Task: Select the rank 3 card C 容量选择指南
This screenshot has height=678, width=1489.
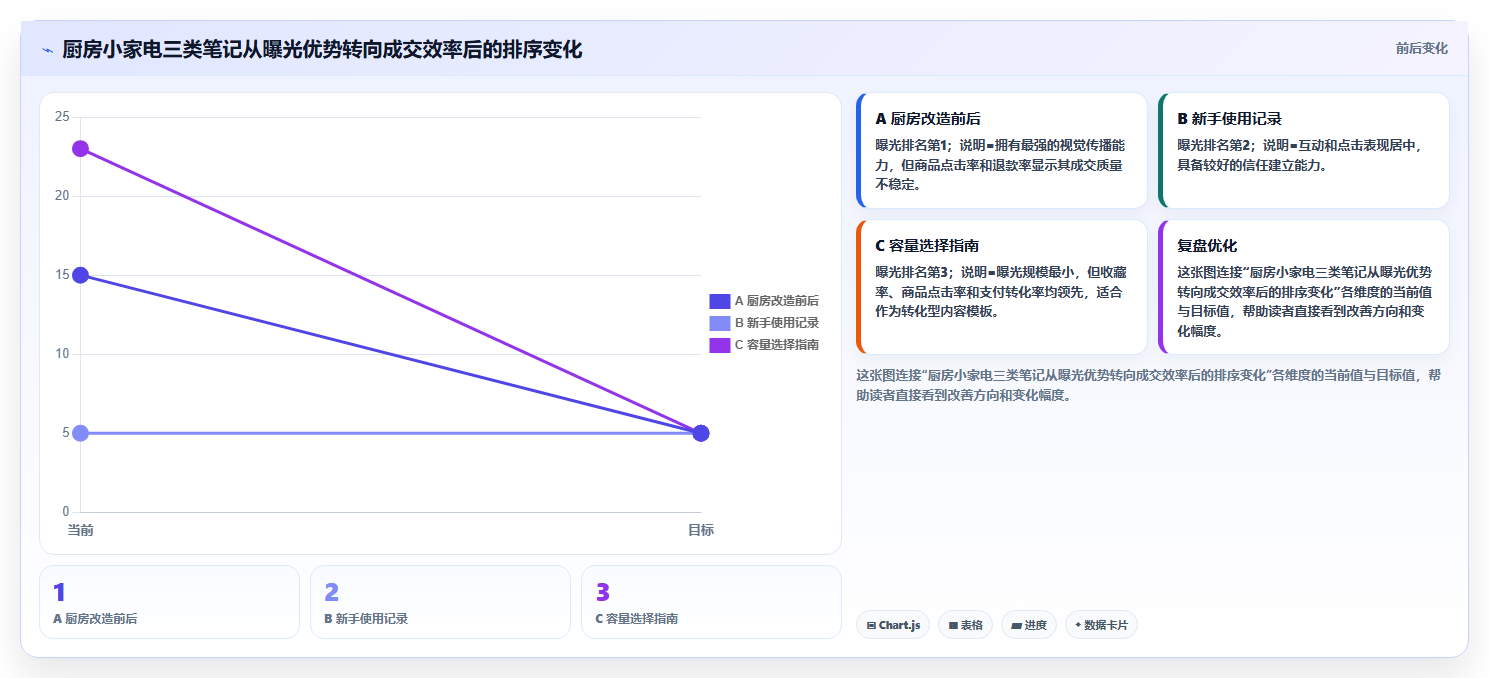Action: coord(711,602)
